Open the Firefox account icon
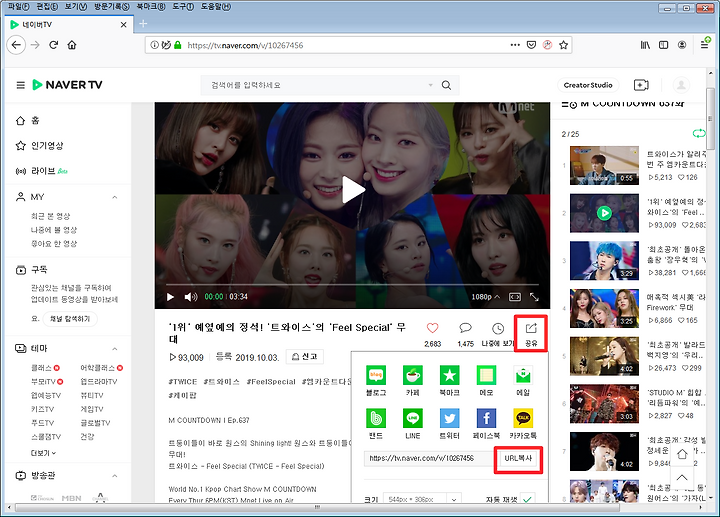 [682, 45]
